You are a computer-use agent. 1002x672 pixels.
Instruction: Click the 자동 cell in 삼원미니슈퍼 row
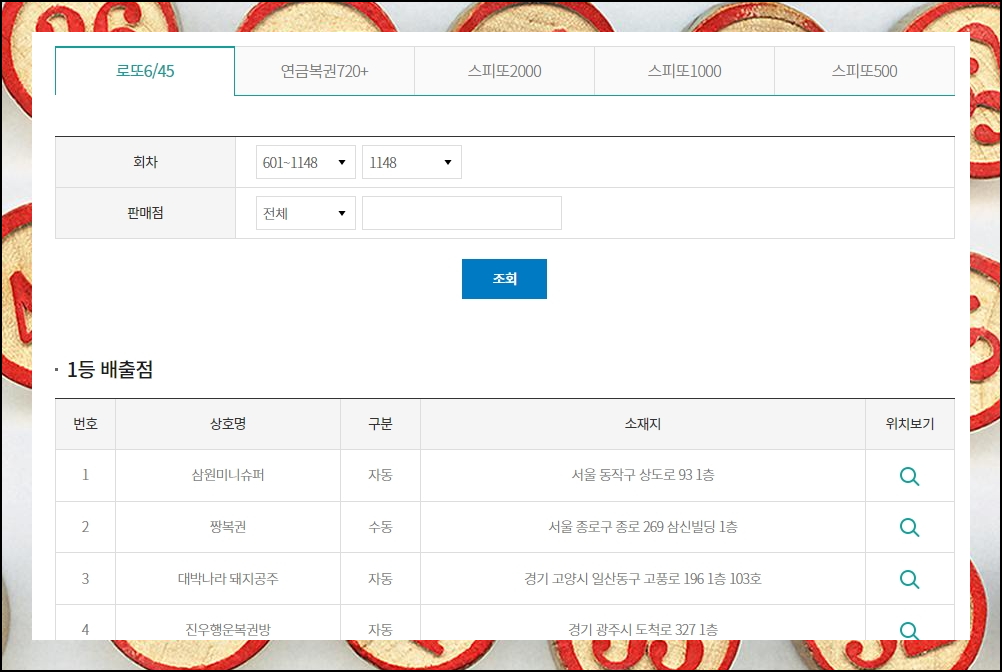tap(380, 475)
